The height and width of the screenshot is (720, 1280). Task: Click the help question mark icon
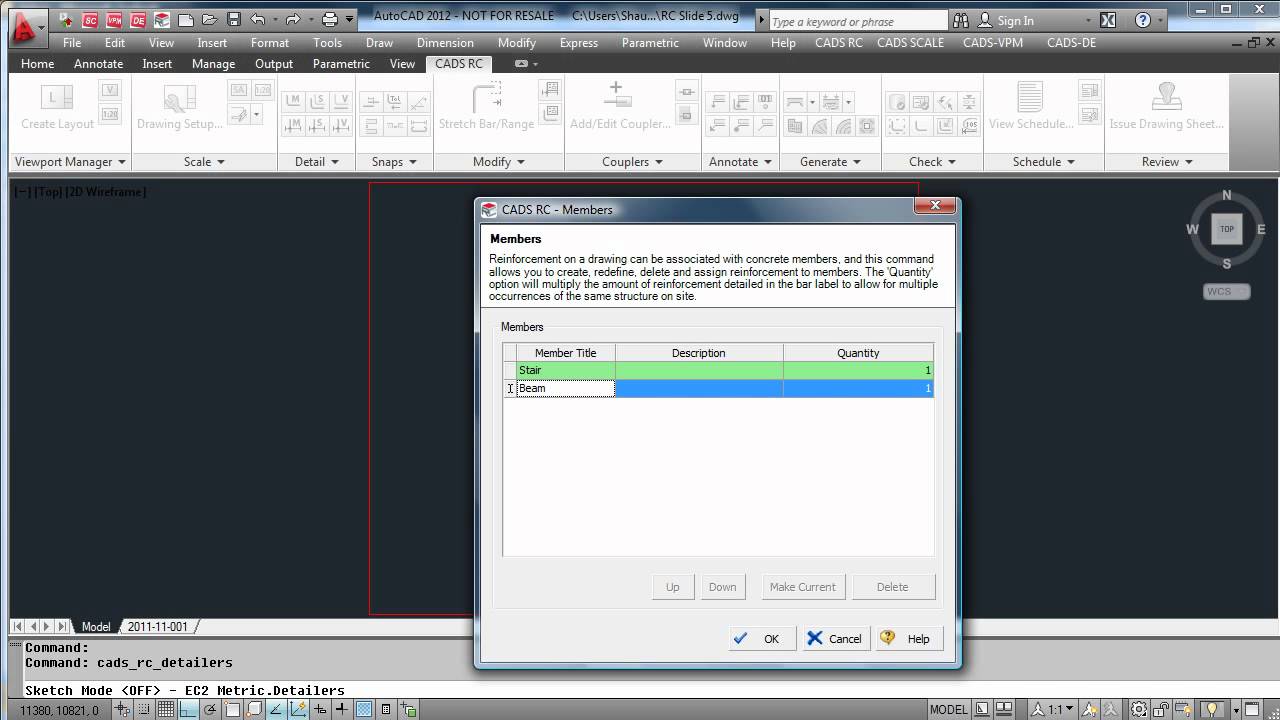coord(1141,20)
